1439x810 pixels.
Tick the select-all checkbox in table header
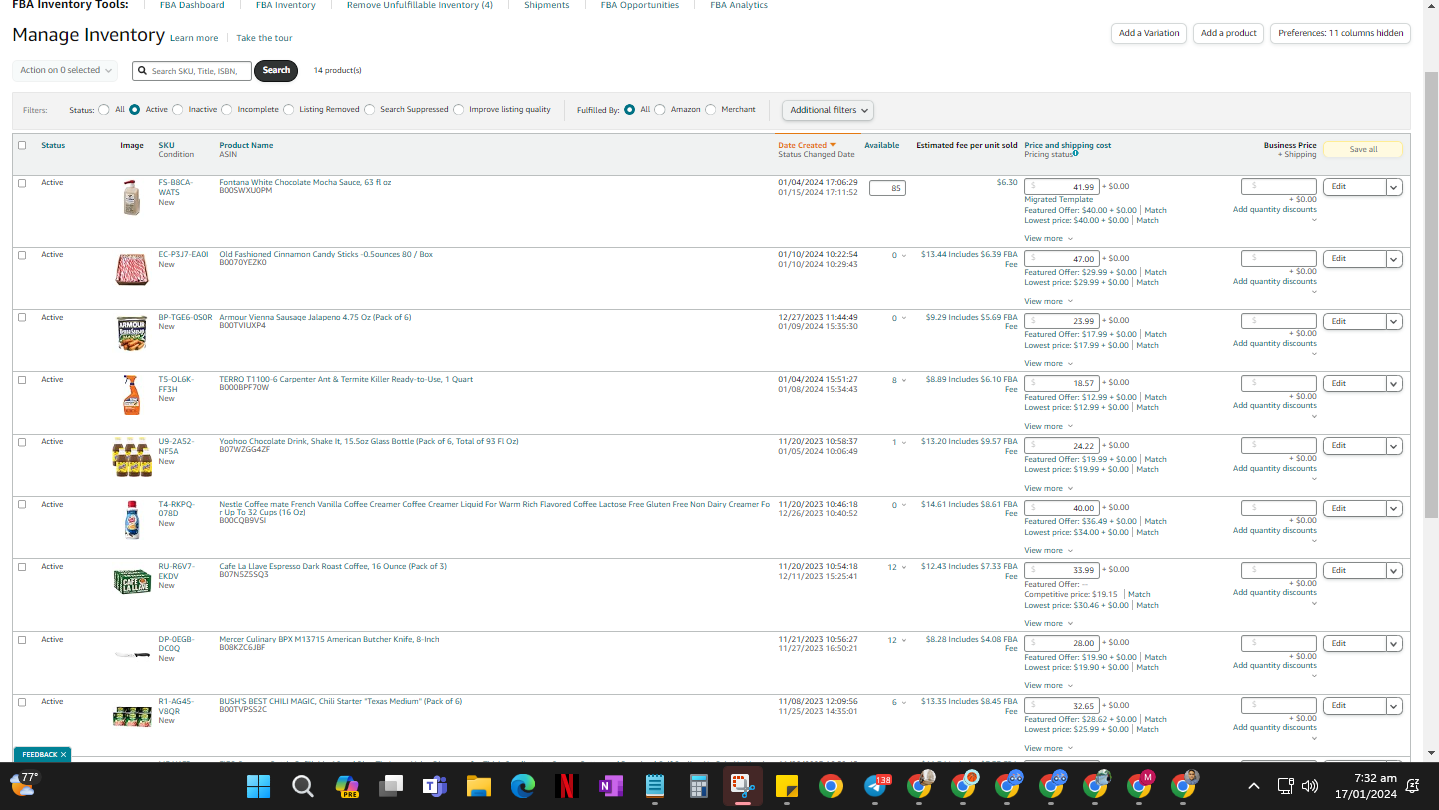click(22, 146)
